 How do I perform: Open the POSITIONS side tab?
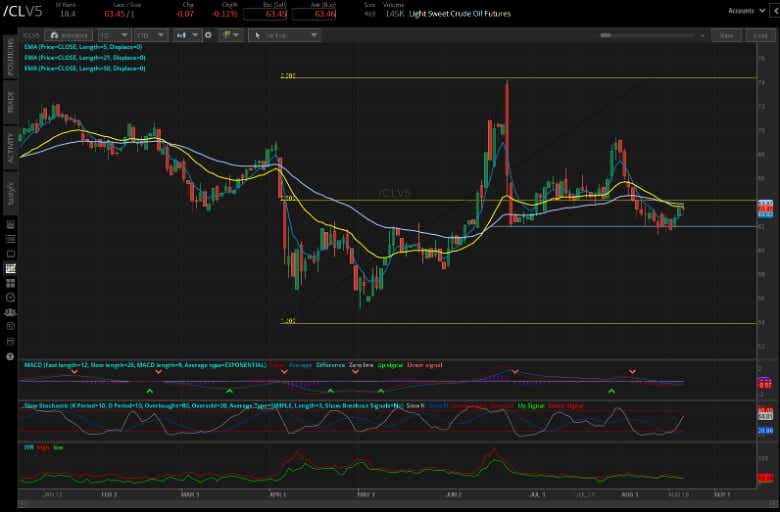(x=10, y=56)
